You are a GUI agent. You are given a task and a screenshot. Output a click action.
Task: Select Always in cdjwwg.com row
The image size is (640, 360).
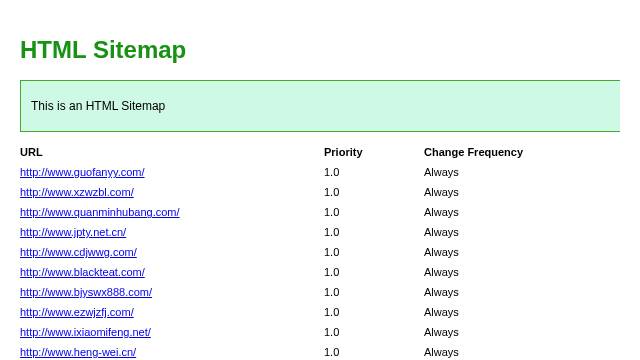[441, 252]
